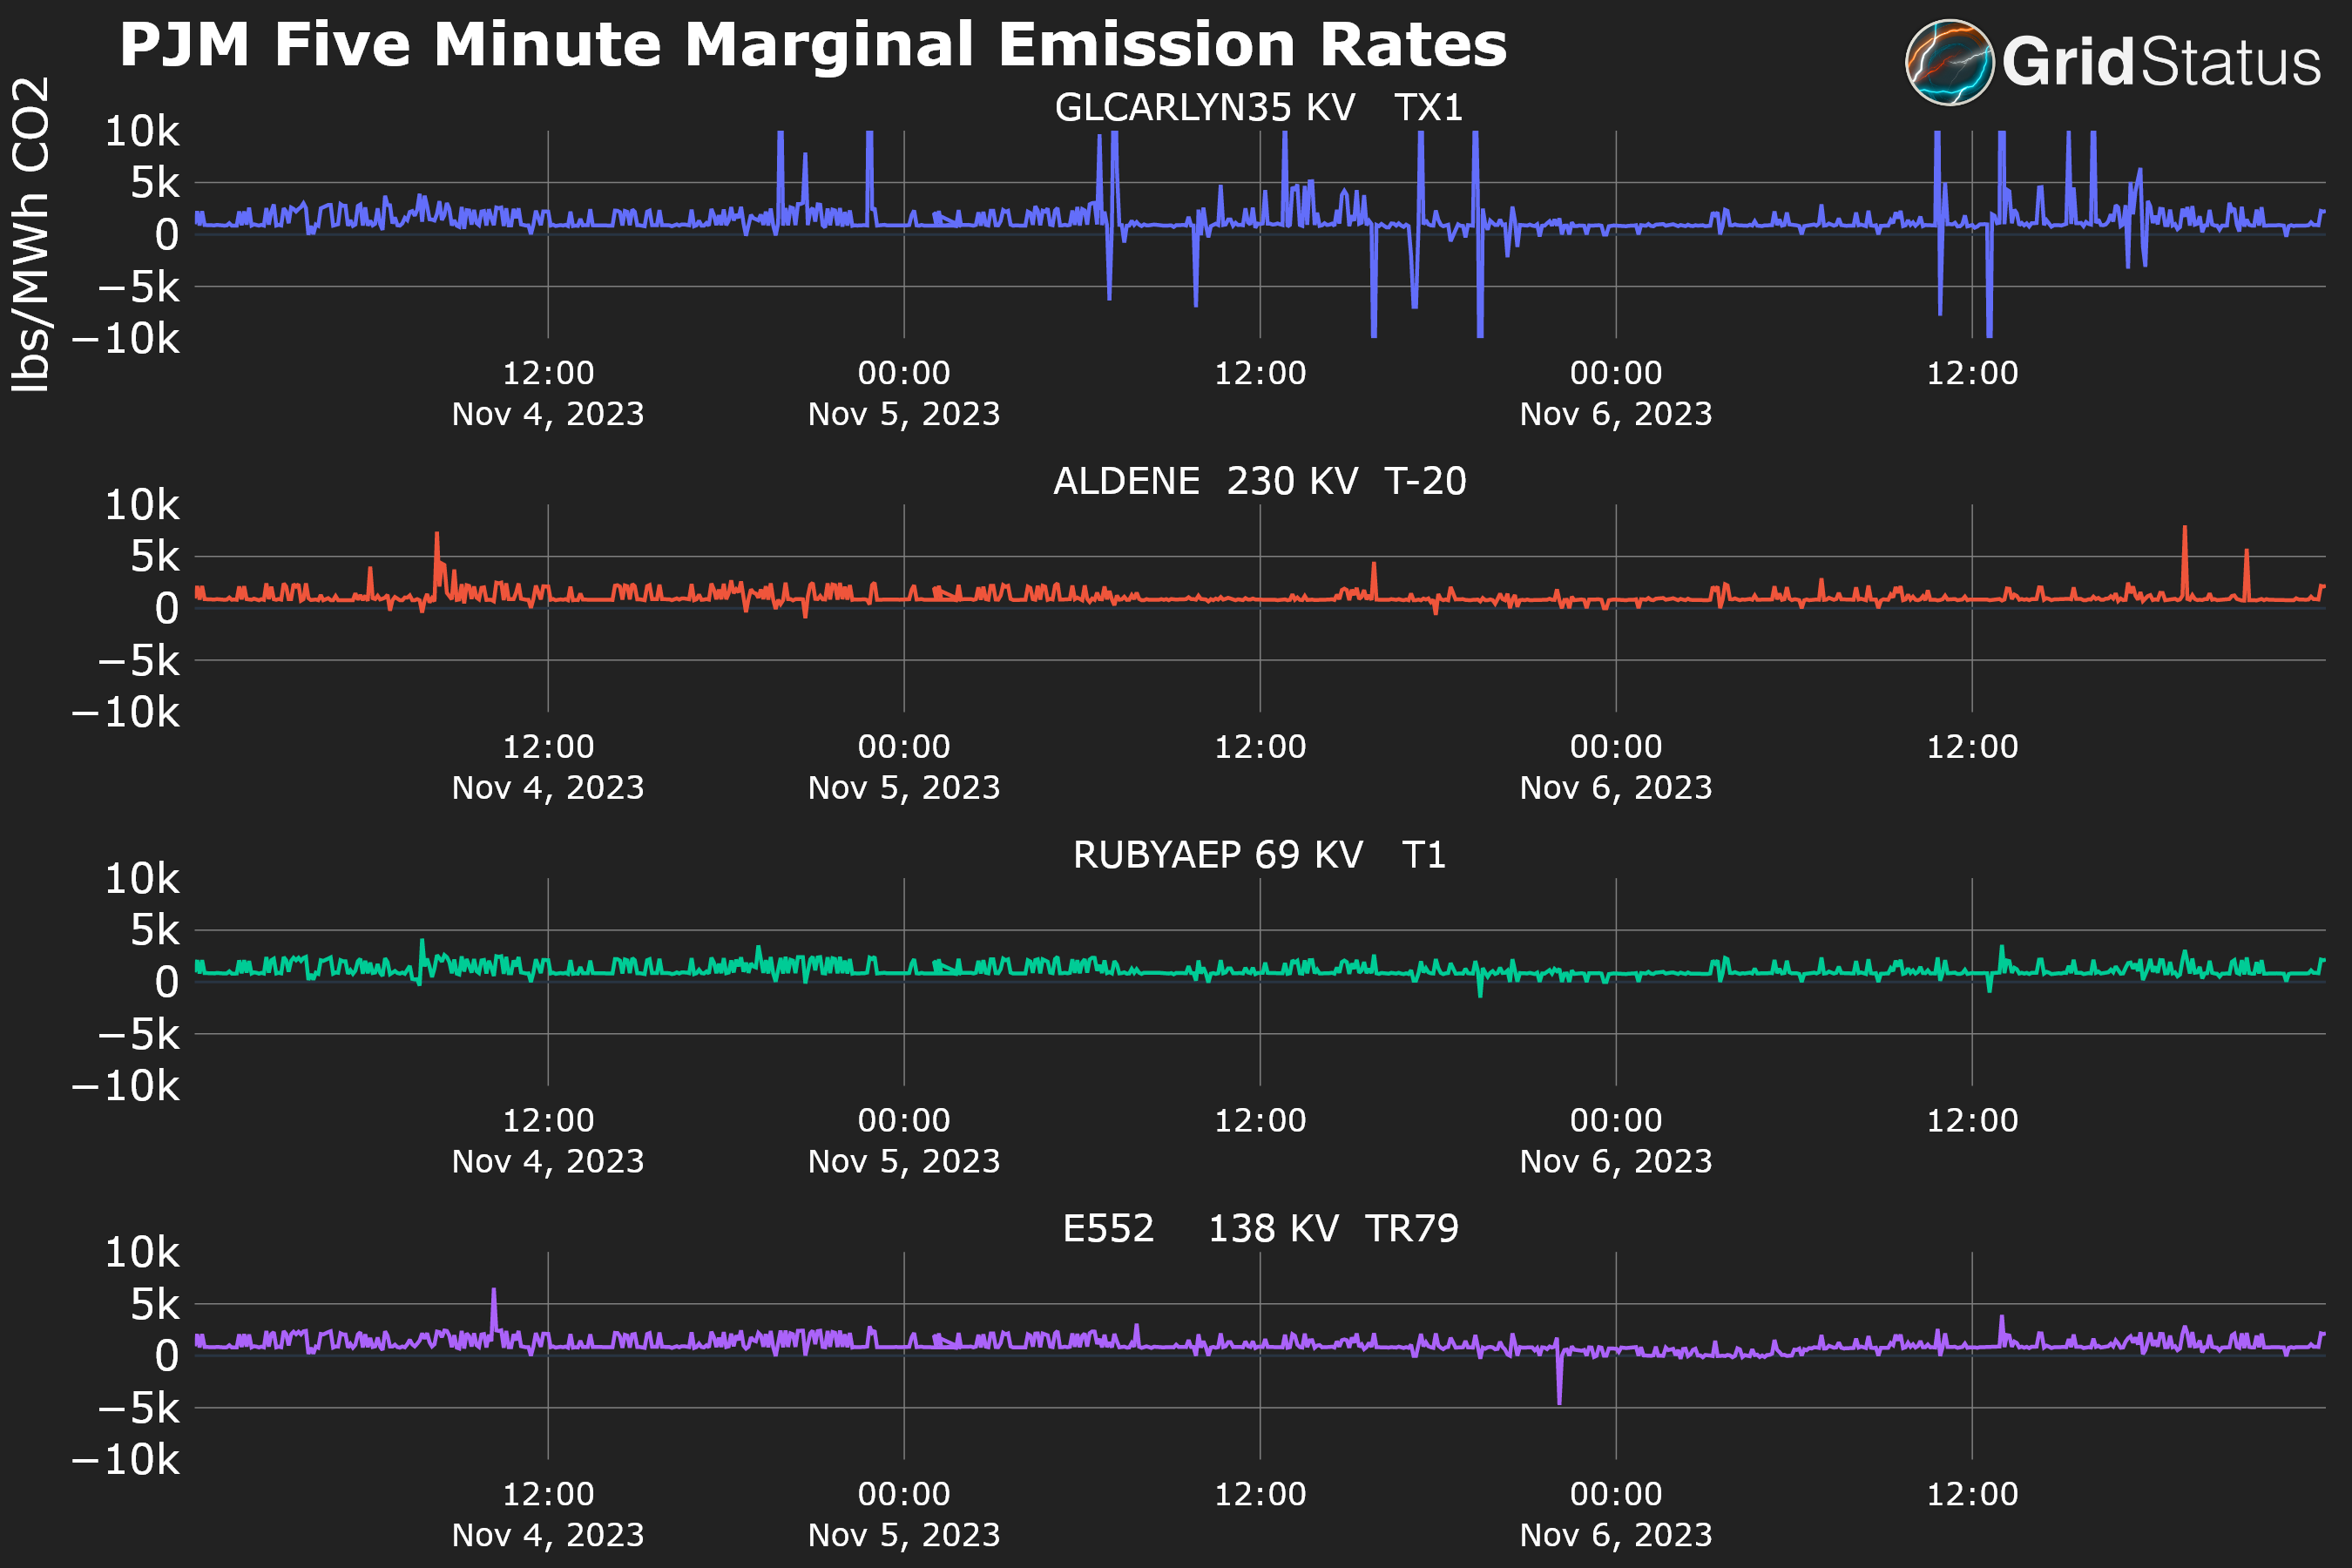Click the −10k y-axis tick of ALDENE chart

coord(126,712)
